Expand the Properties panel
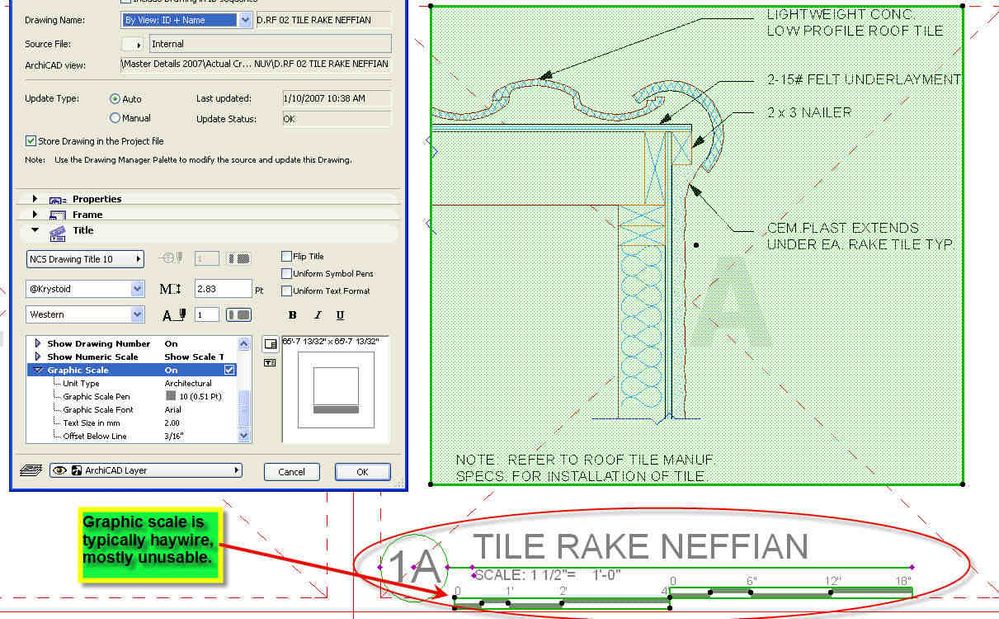The height and width of the screenshot is (619, 999). [x=35, y=199]
